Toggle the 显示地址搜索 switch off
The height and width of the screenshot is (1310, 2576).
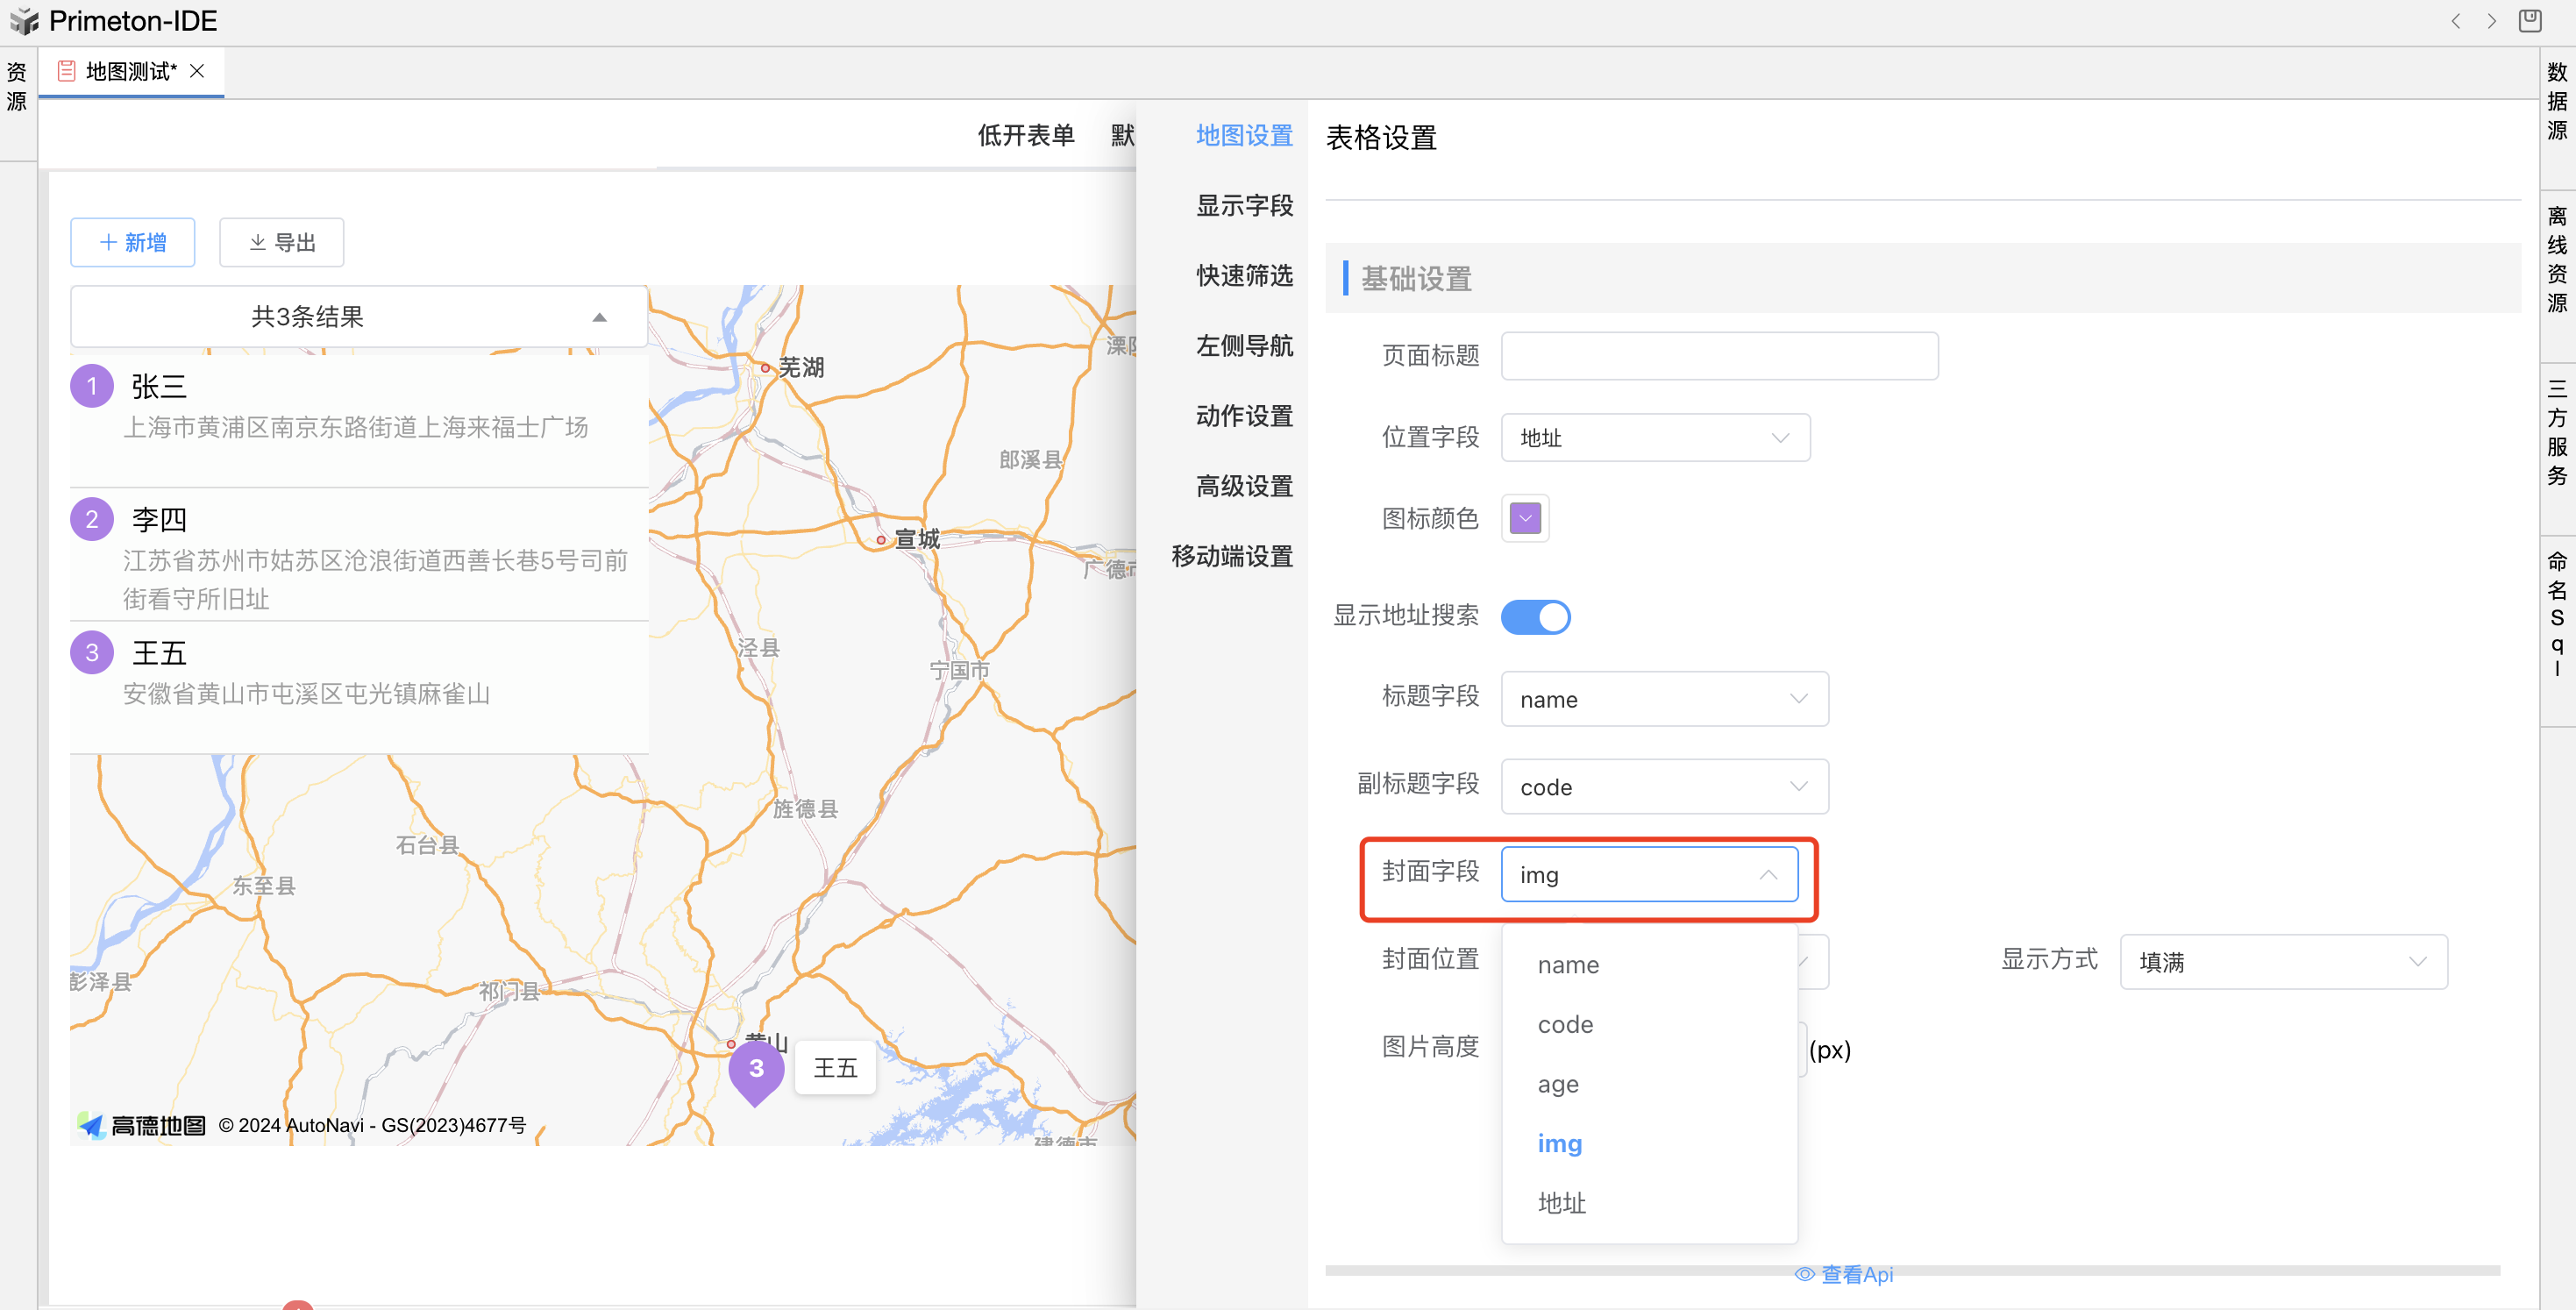click(1535, 617)
